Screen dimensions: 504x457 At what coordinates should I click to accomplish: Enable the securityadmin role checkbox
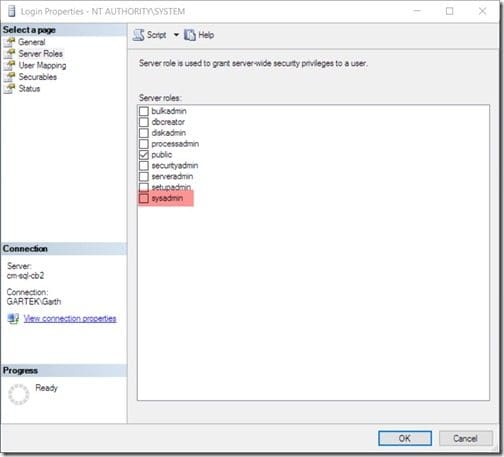(x=144, y=166)
